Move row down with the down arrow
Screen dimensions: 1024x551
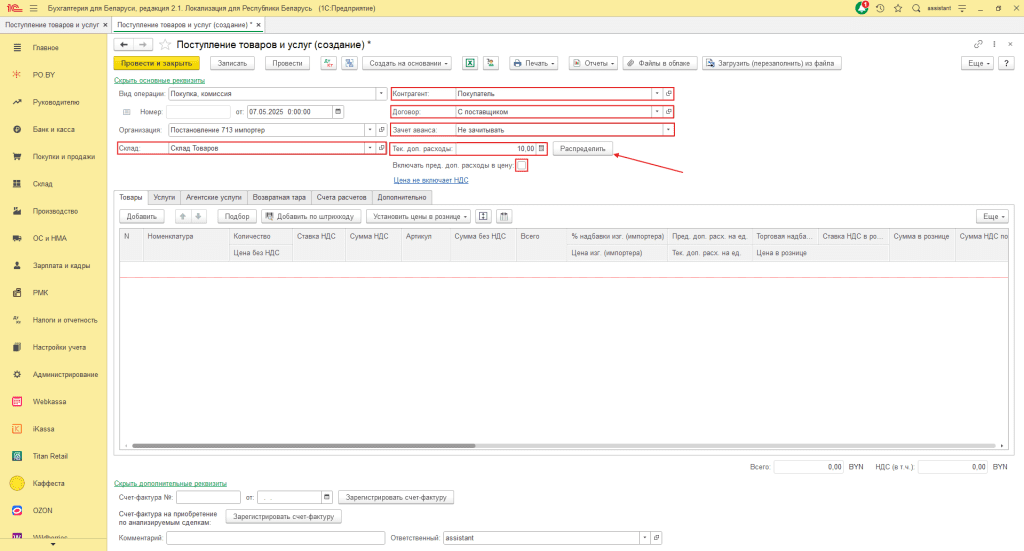[x=198, y=216]
